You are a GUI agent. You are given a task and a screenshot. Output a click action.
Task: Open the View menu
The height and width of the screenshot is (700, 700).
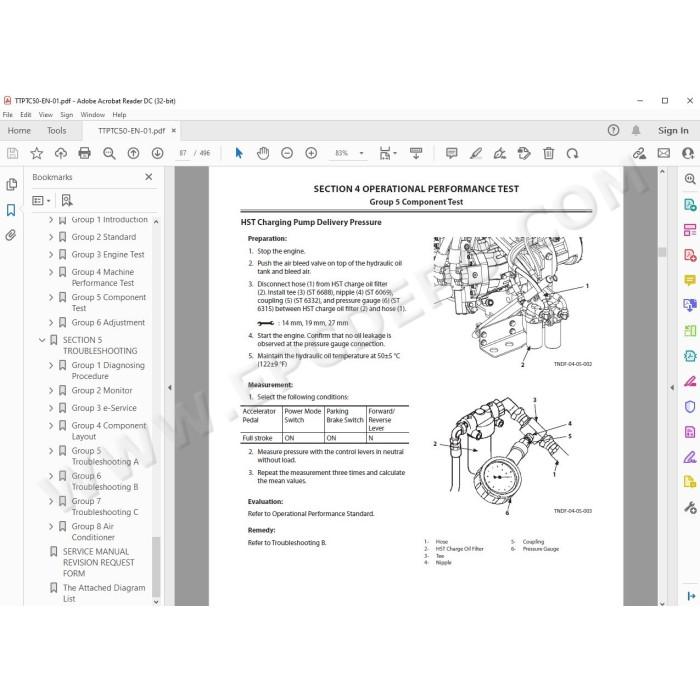tap(46, 115)
